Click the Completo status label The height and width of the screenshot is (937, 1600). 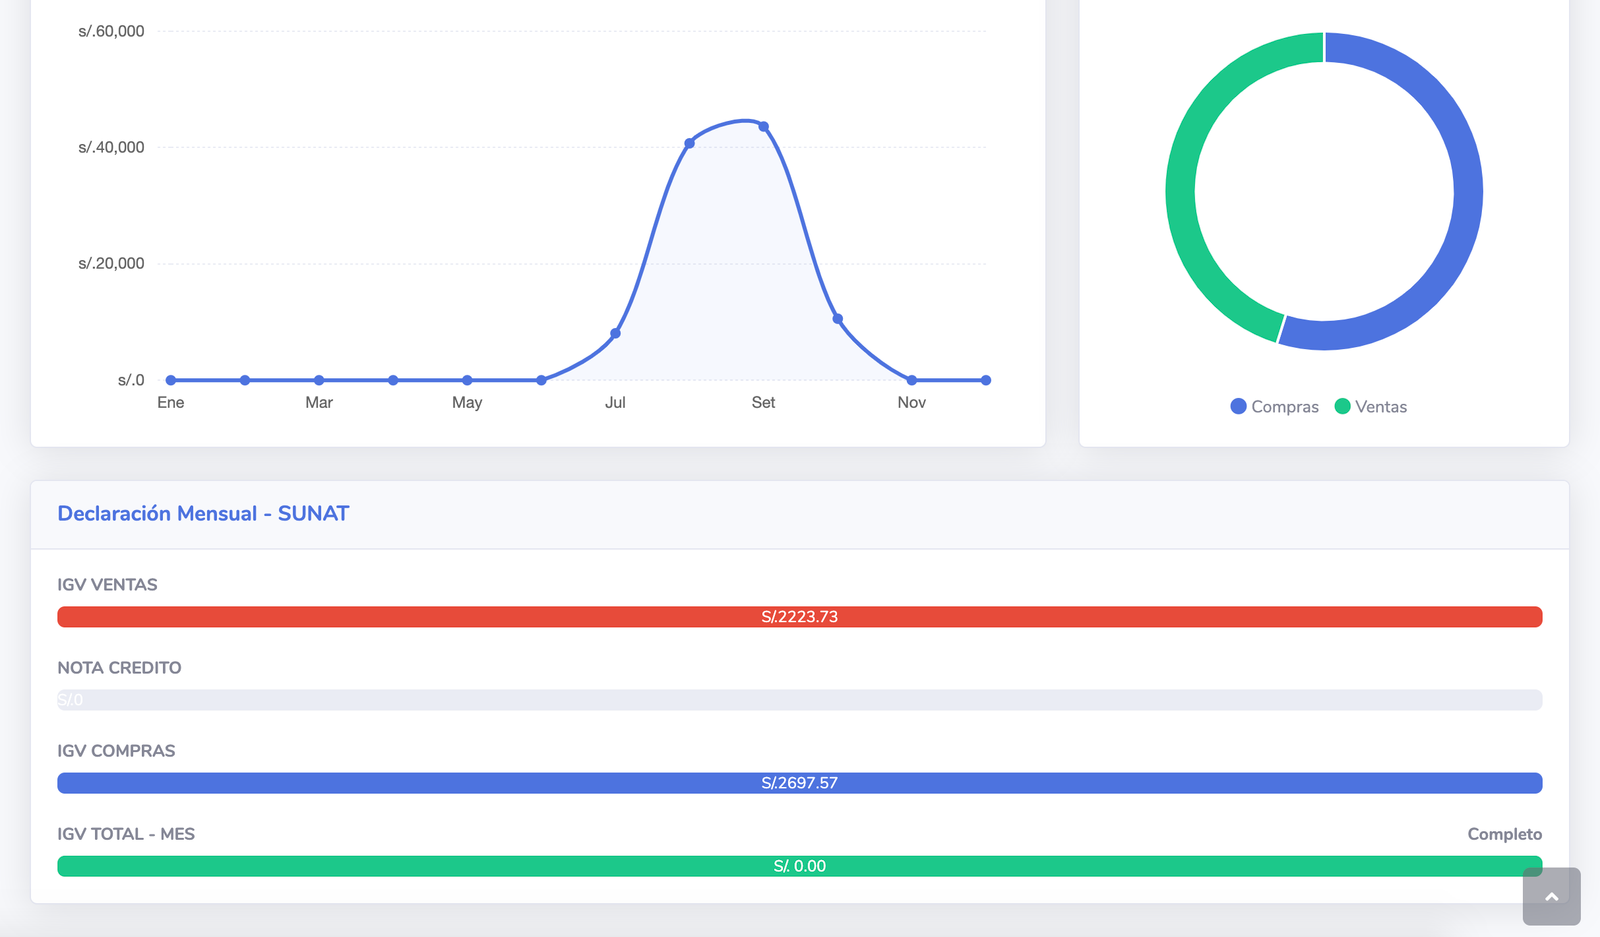point(1504,834)
